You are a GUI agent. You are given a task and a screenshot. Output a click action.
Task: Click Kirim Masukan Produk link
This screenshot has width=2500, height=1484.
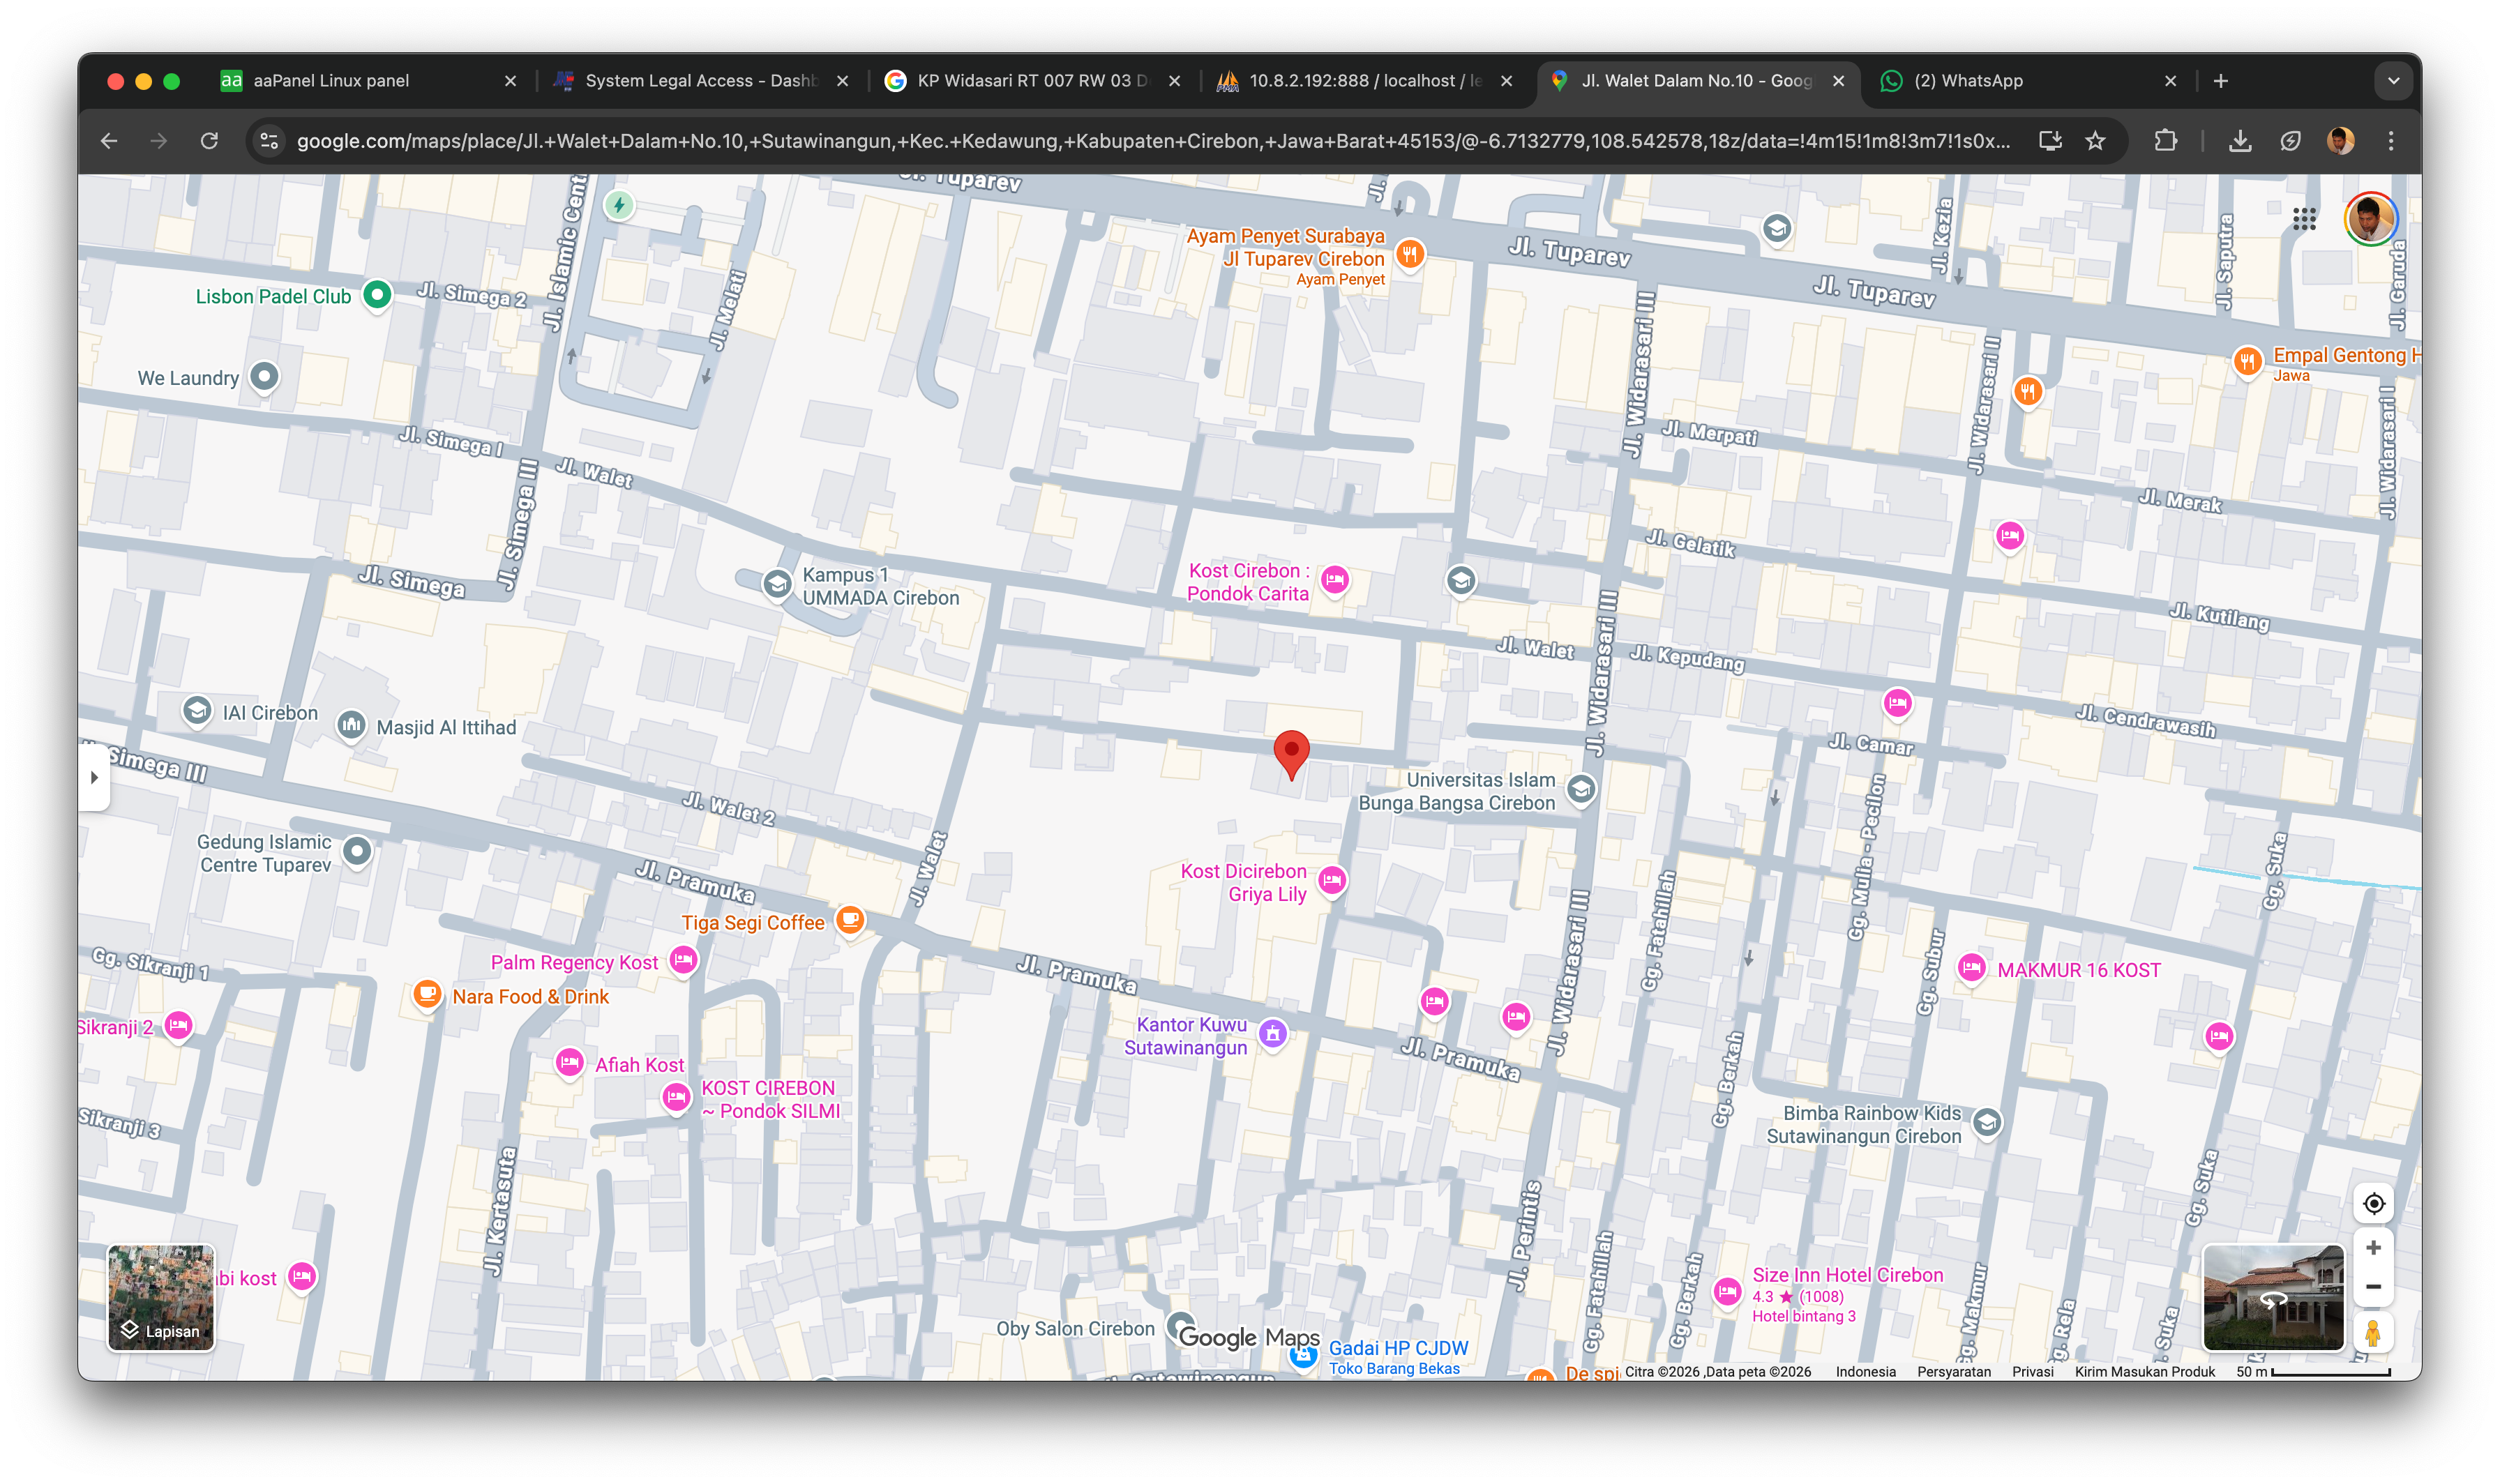2144,1371
